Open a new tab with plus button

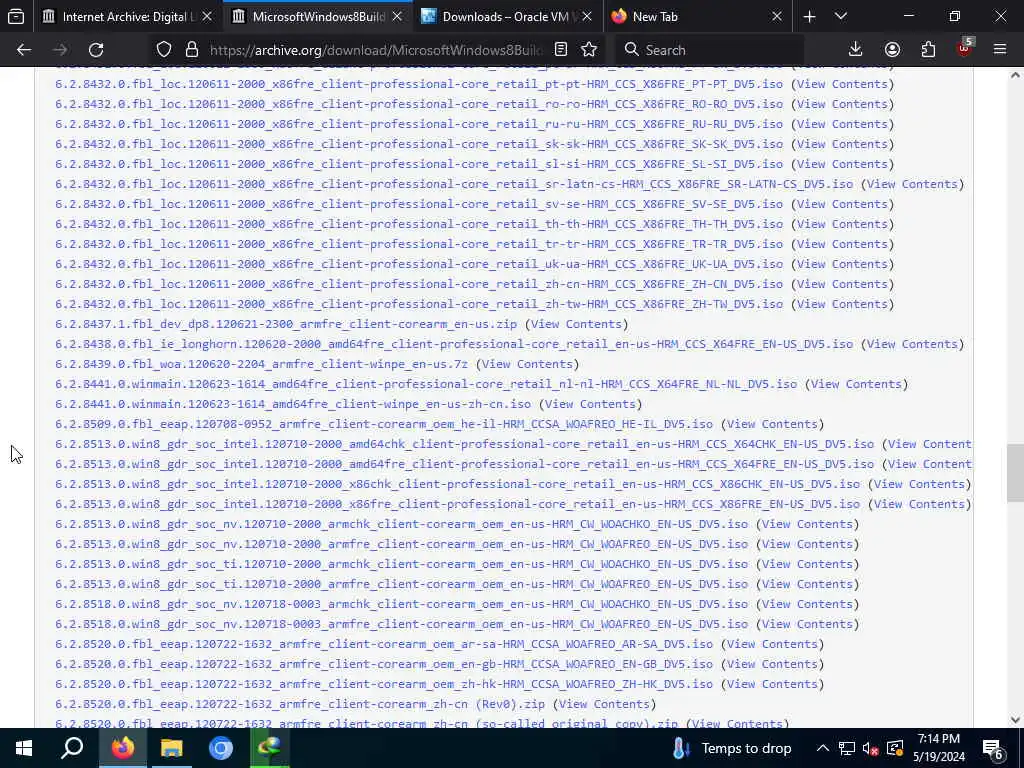[x=809, y=16]
